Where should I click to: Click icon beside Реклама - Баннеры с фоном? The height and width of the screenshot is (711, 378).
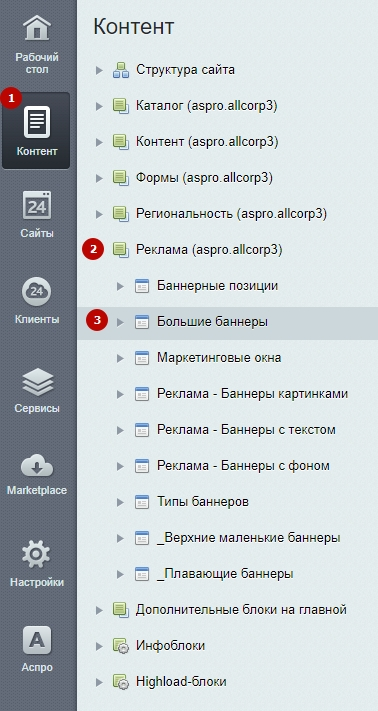[x=142, y=466]
